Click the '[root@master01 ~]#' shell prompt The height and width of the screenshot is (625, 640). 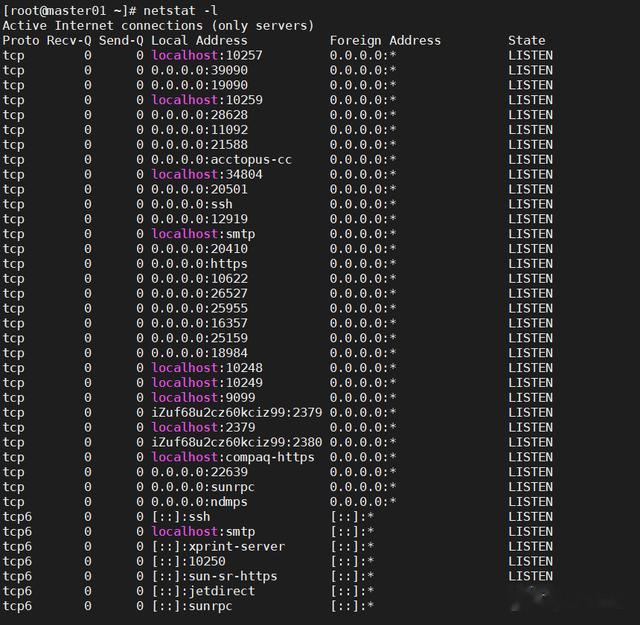pos(69,11)
